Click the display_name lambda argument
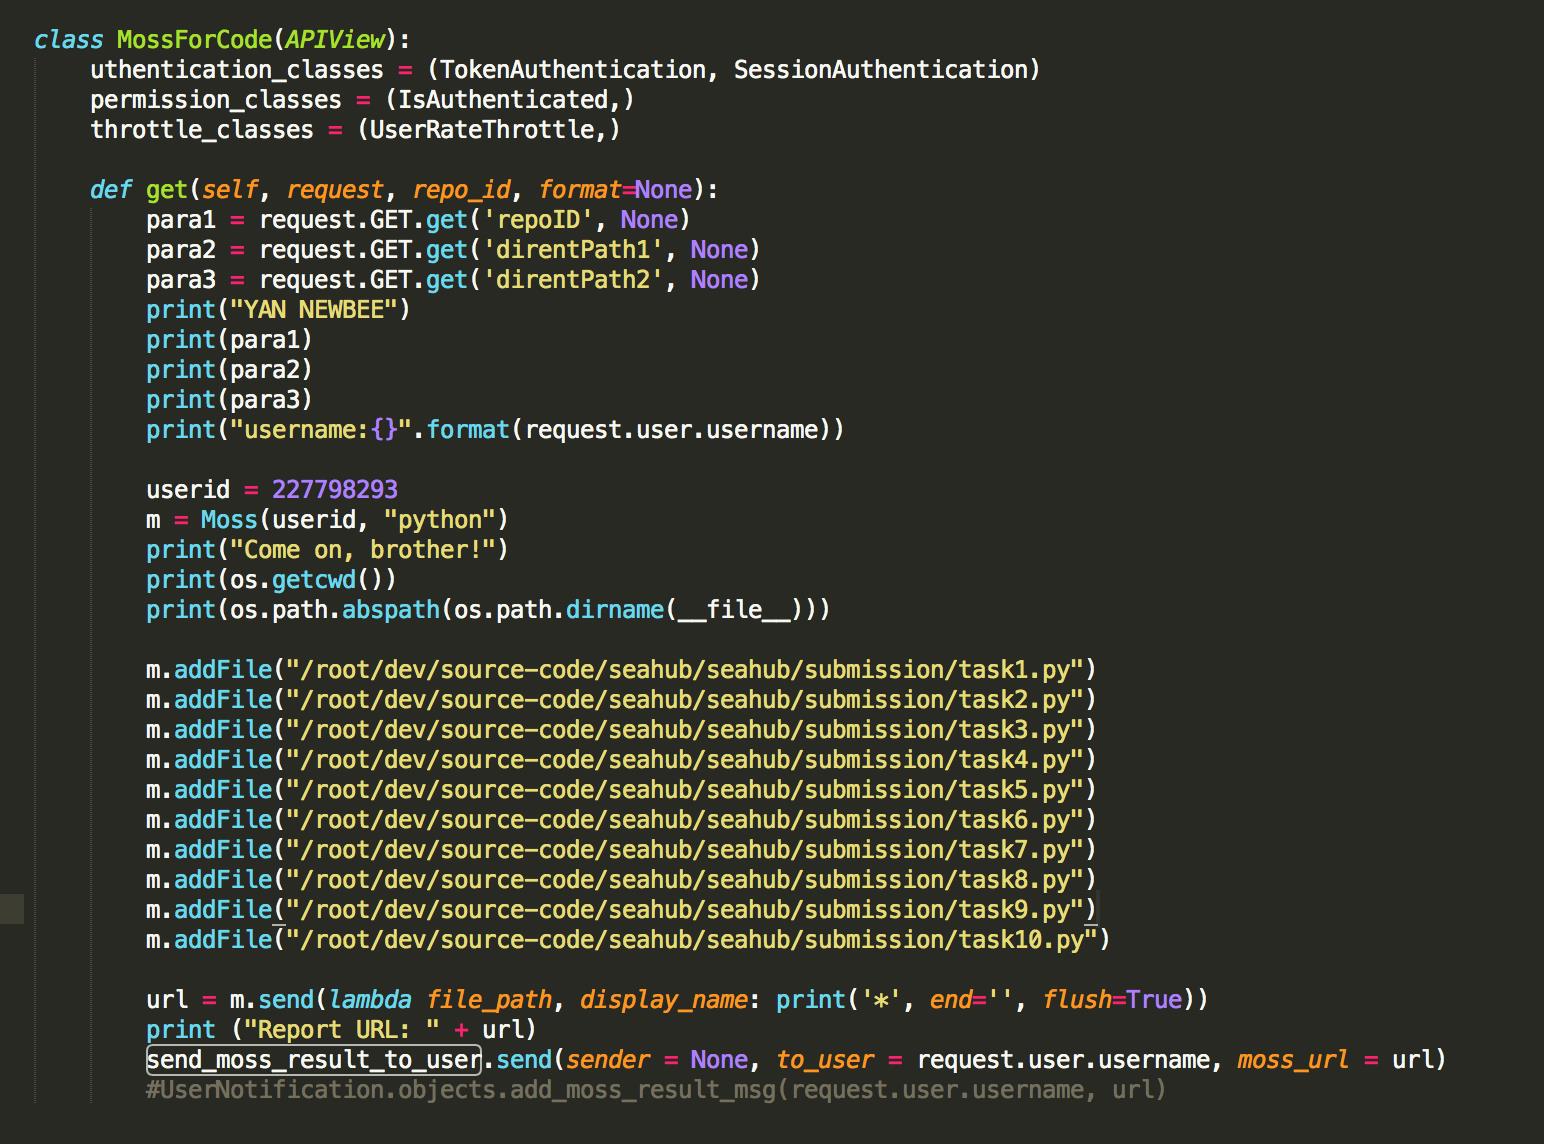Screen dimensions: 1544x1144 (x=664, y=1000)
